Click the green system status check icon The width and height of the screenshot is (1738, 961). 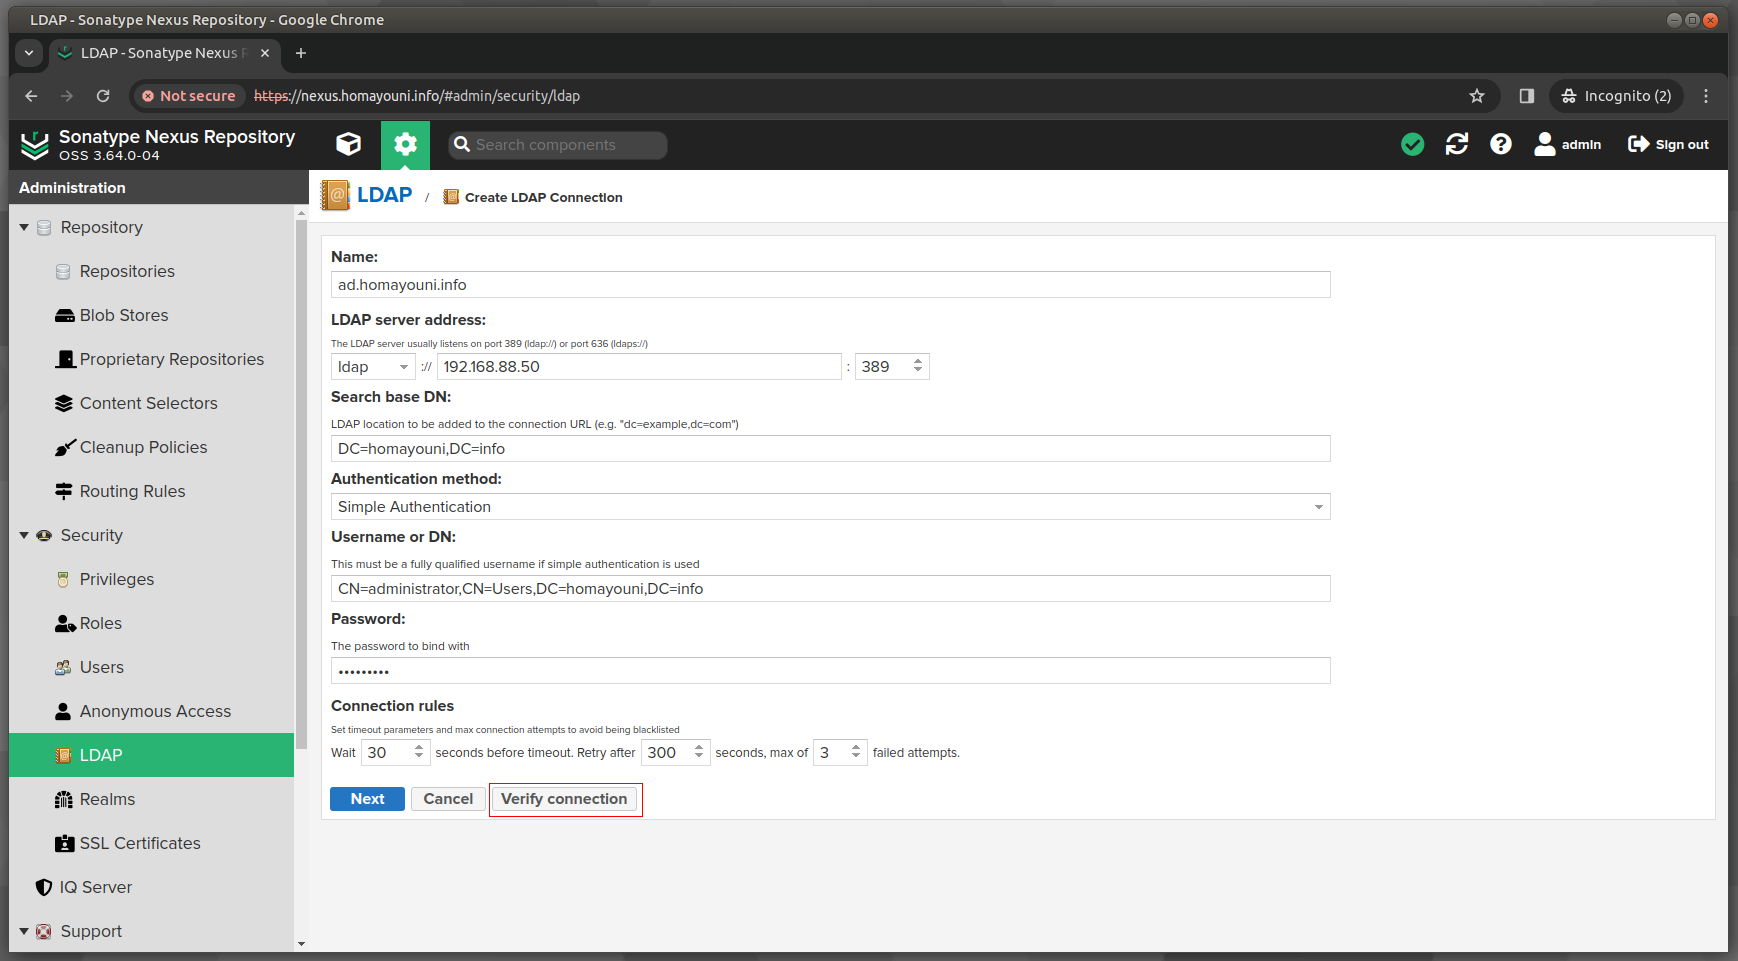[1412, 145]
